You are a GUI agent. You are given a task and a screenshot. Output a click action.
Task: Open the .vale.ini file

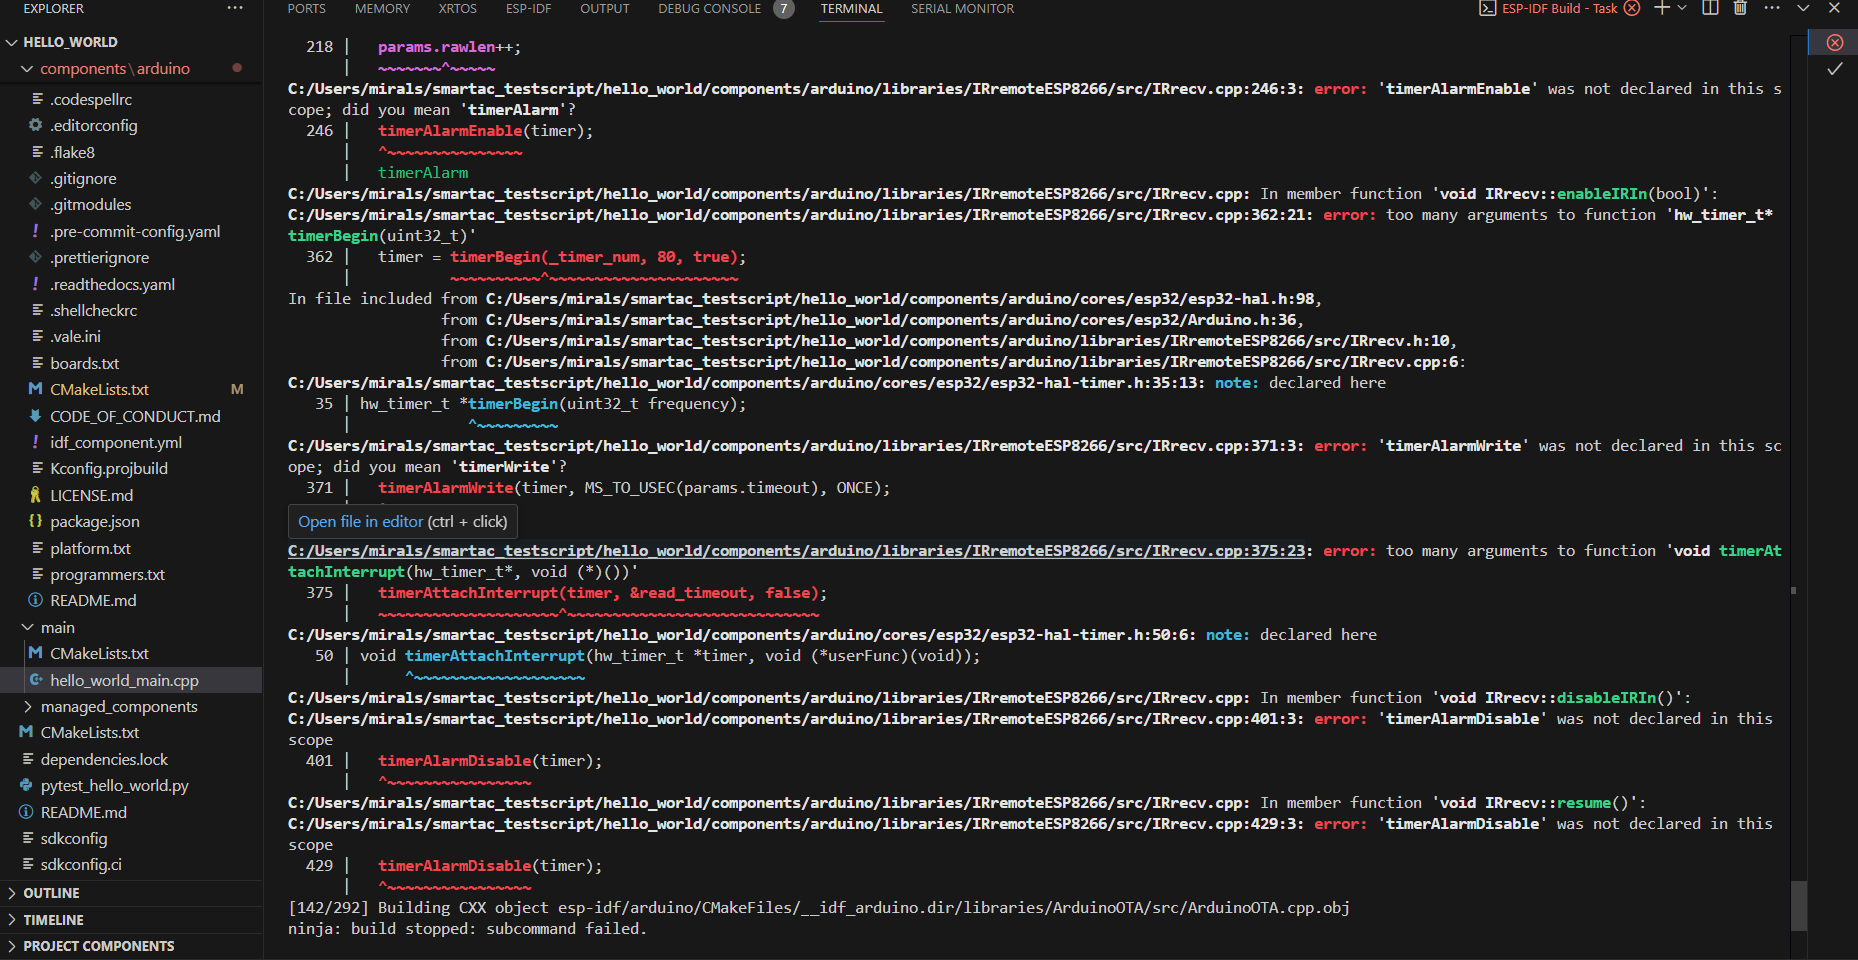point(76,337)
